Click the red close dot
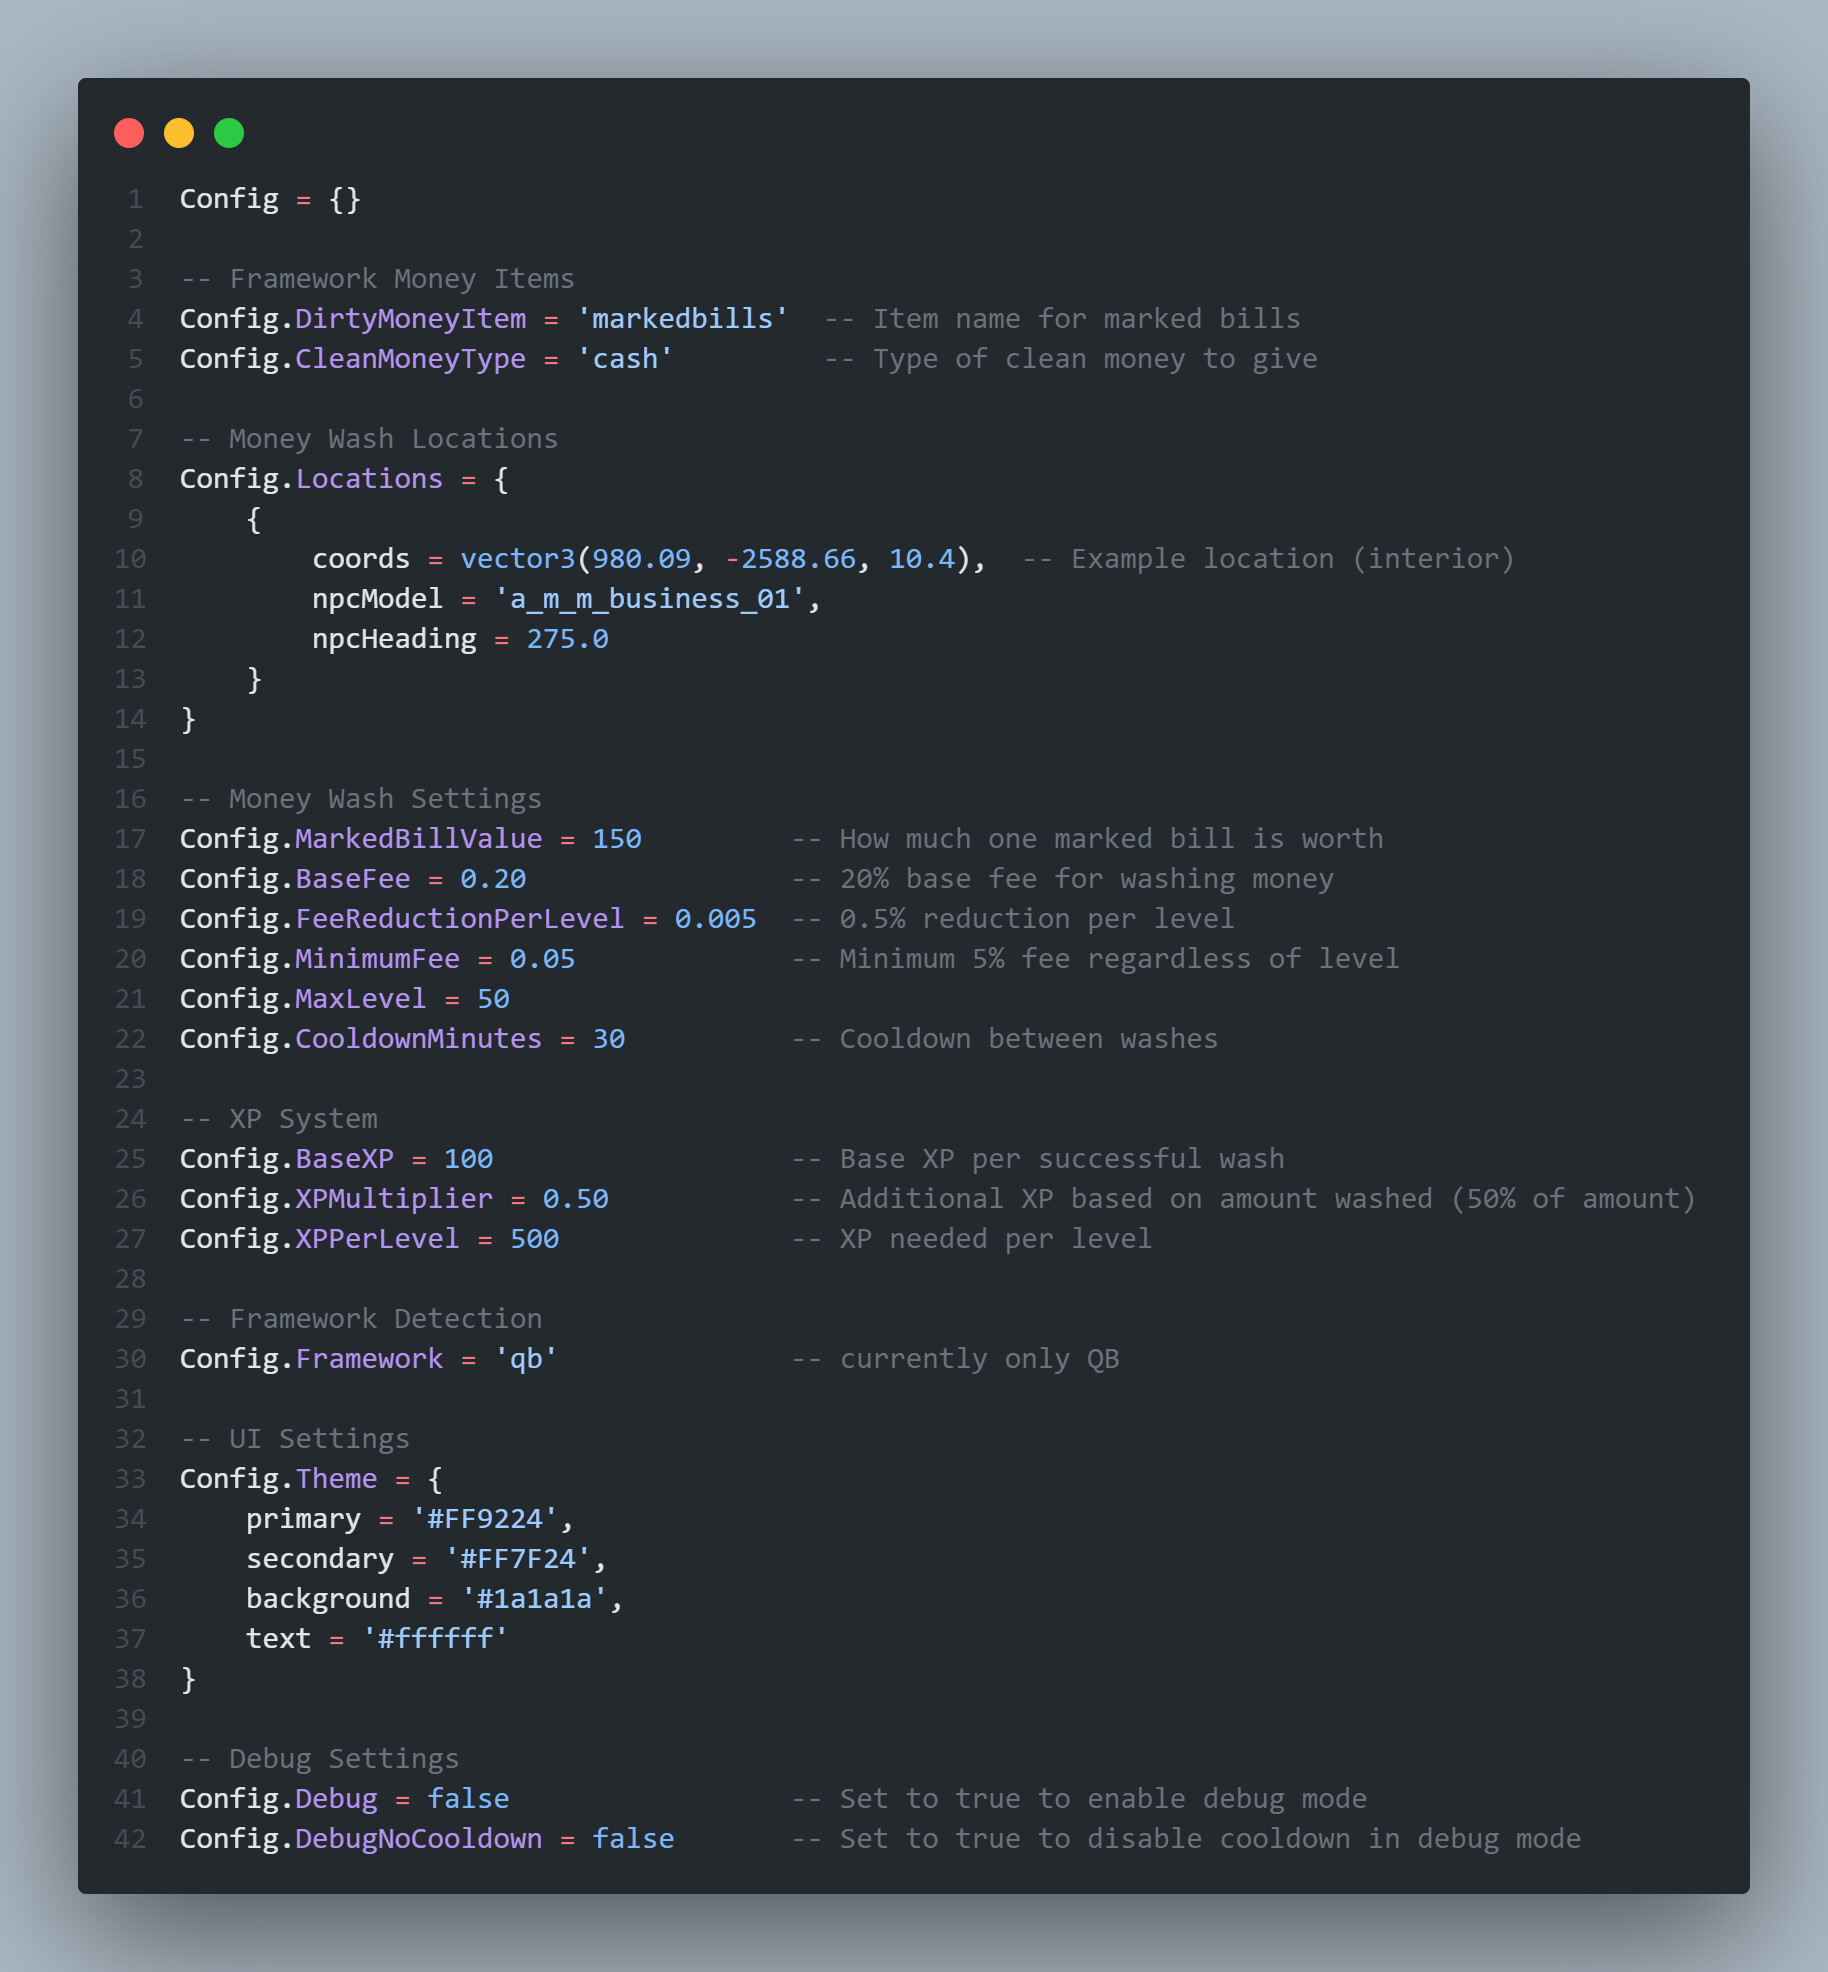1828x1972 pixels. pyautogui.click(x=129, y=133)
